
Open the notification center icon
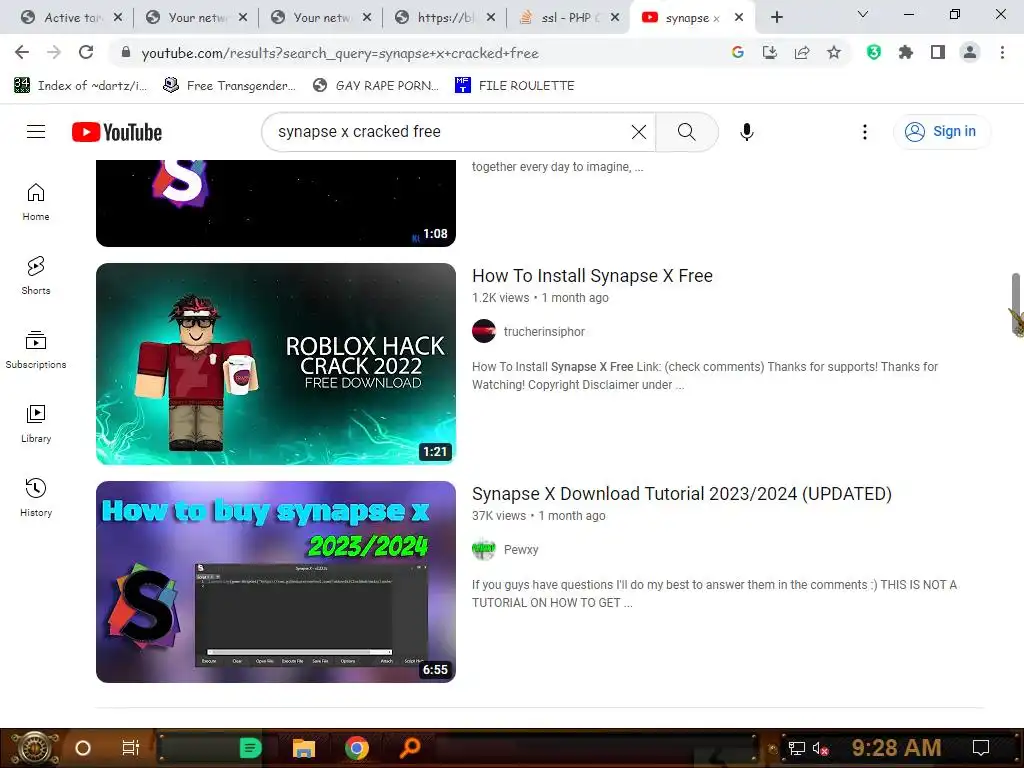981,748
